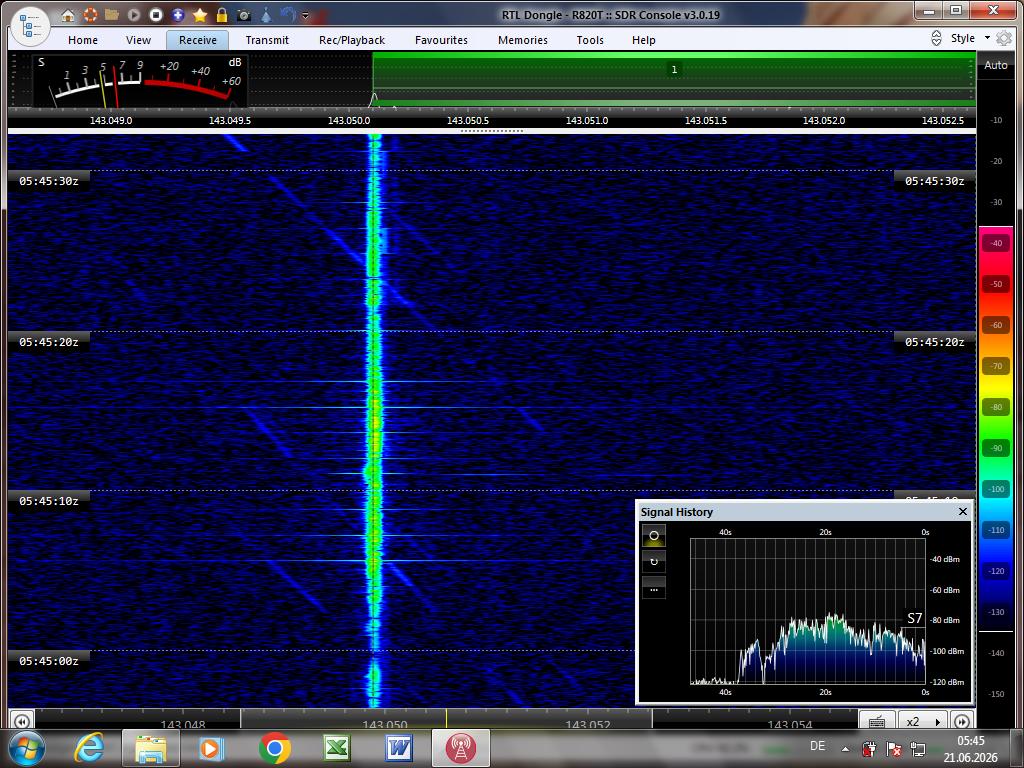Click the refresh reset icon in Signal History
1024x768 pixels.
654,562
